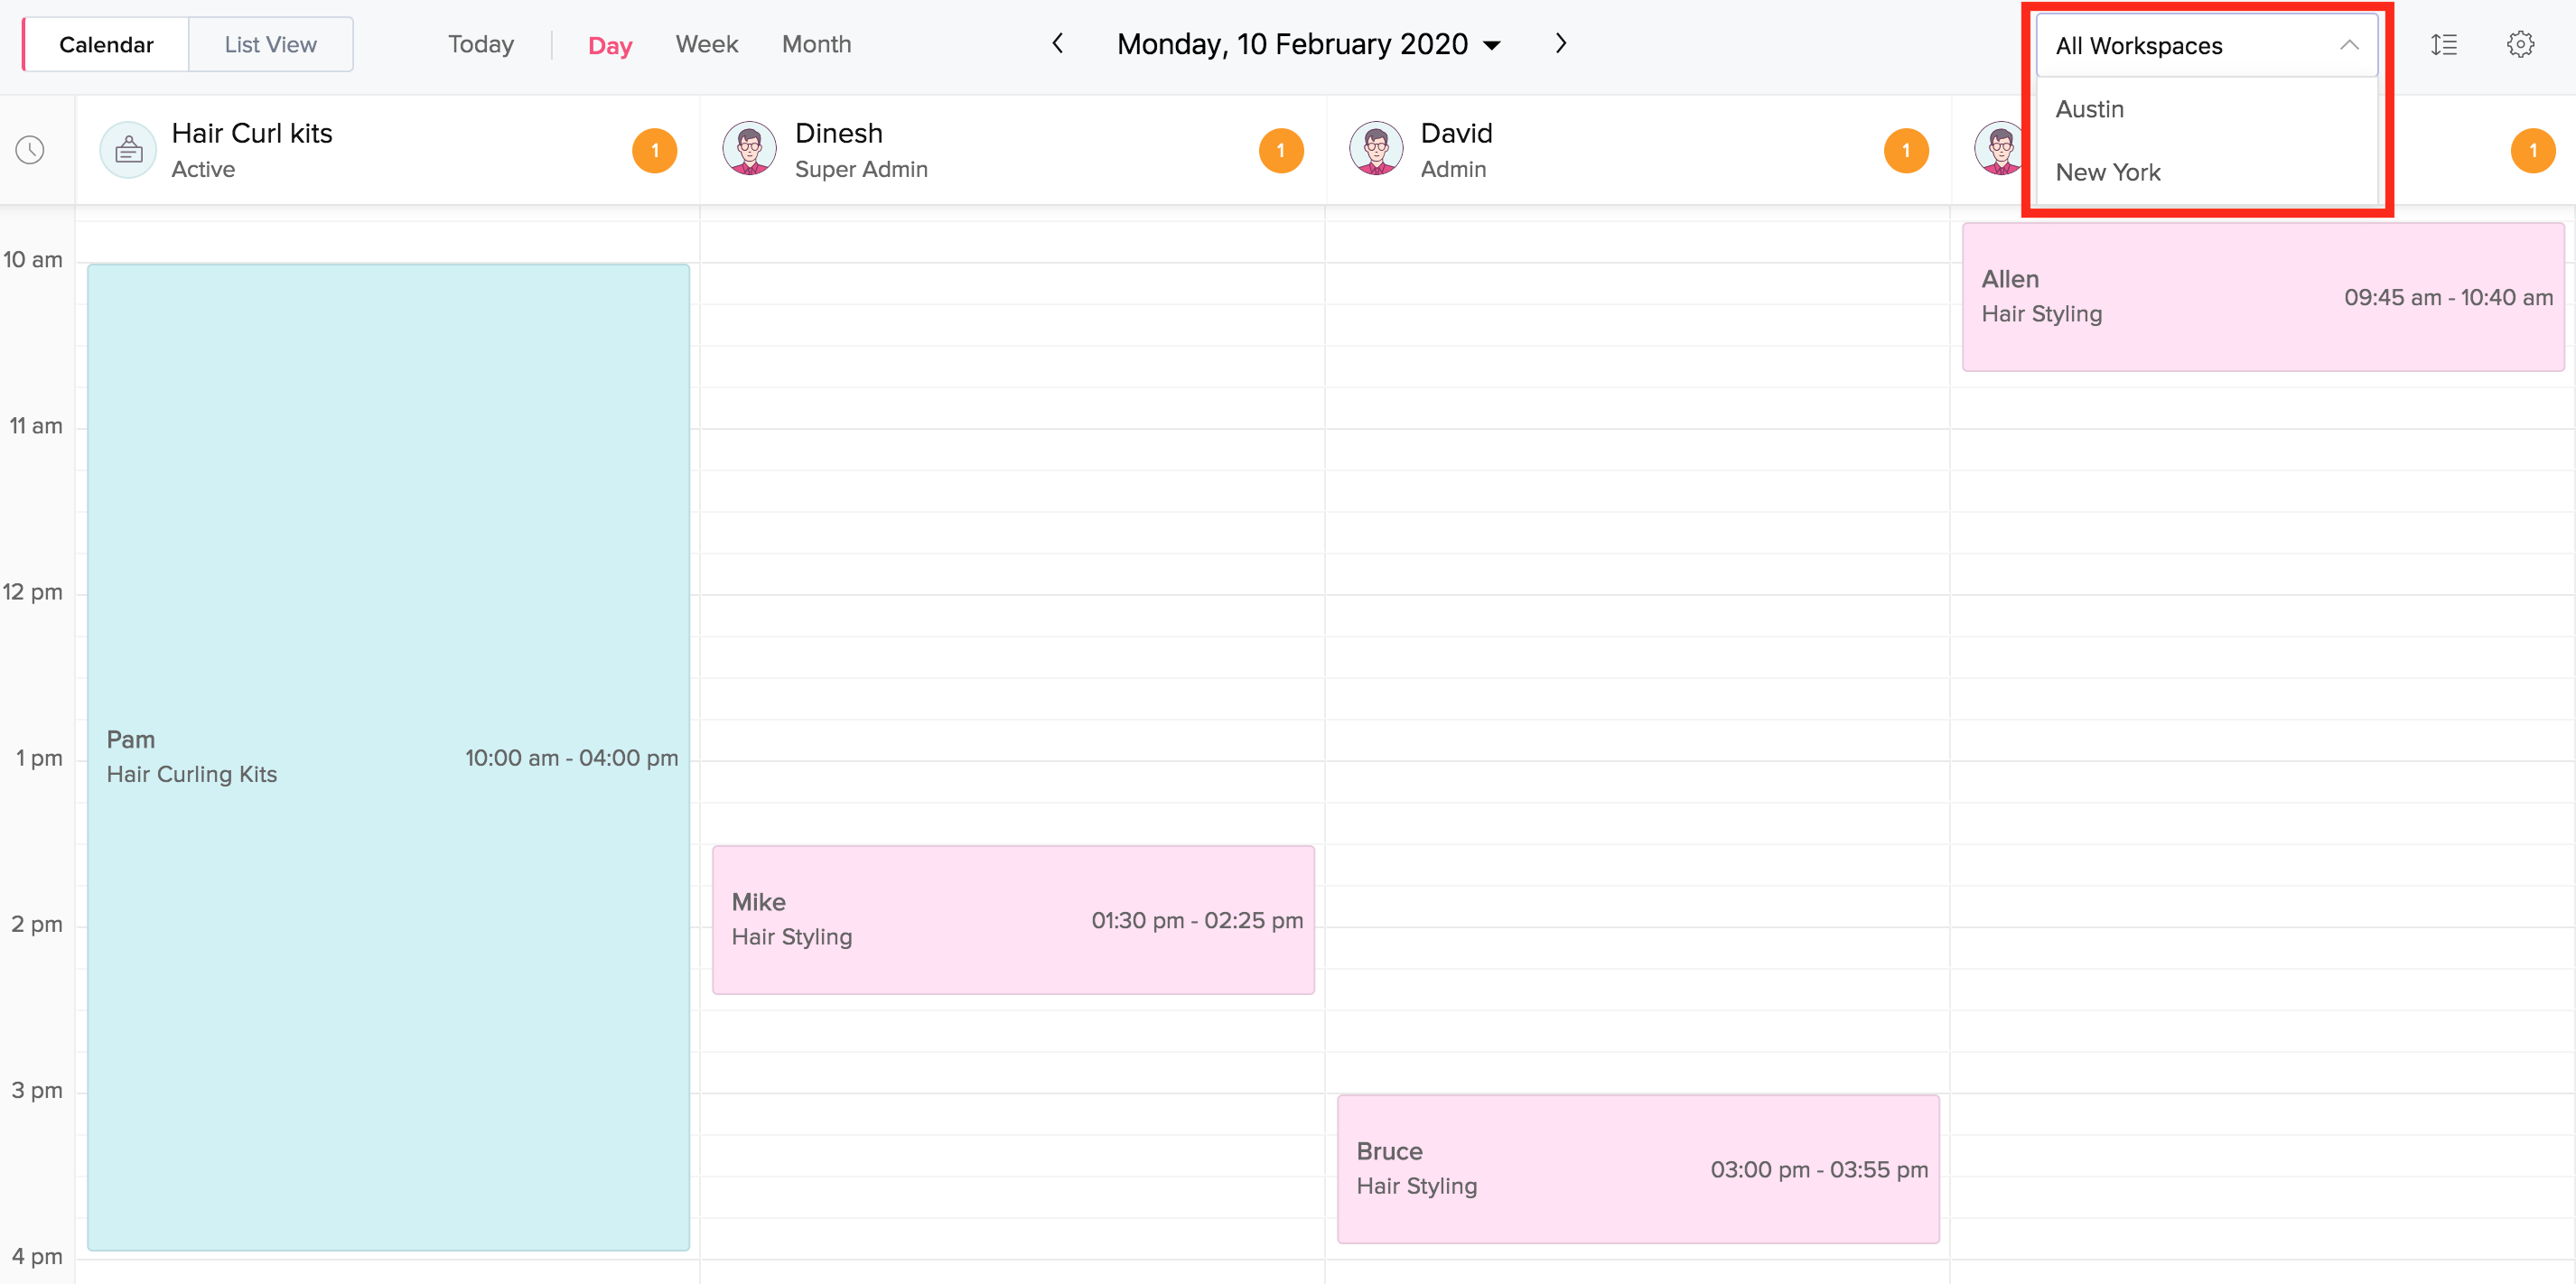The width and height of the screenshot is (2576, 1284).
Task: Go to previous day arrow
Action: tap(1057, 44)
